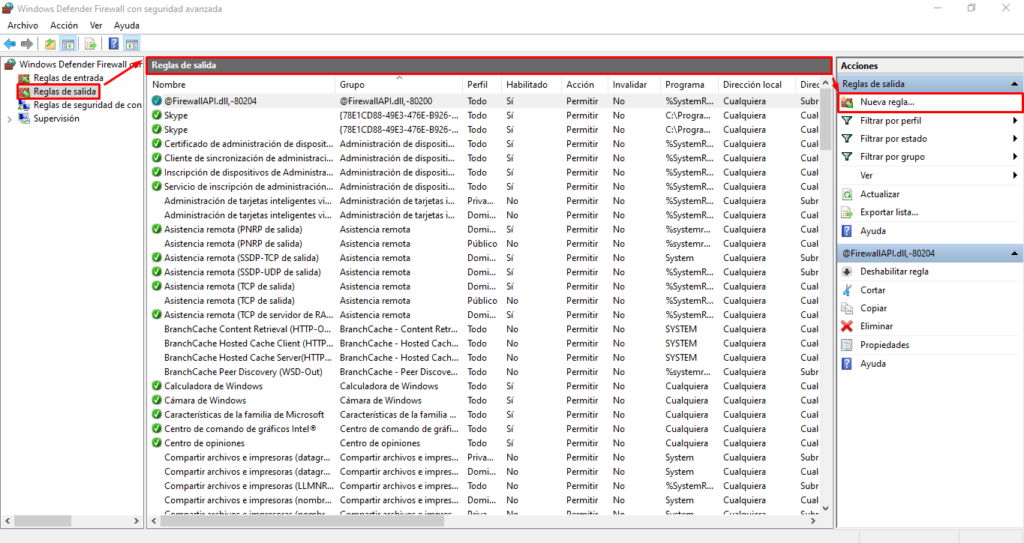Sort by the Programa column header

(x=689, y=85)
